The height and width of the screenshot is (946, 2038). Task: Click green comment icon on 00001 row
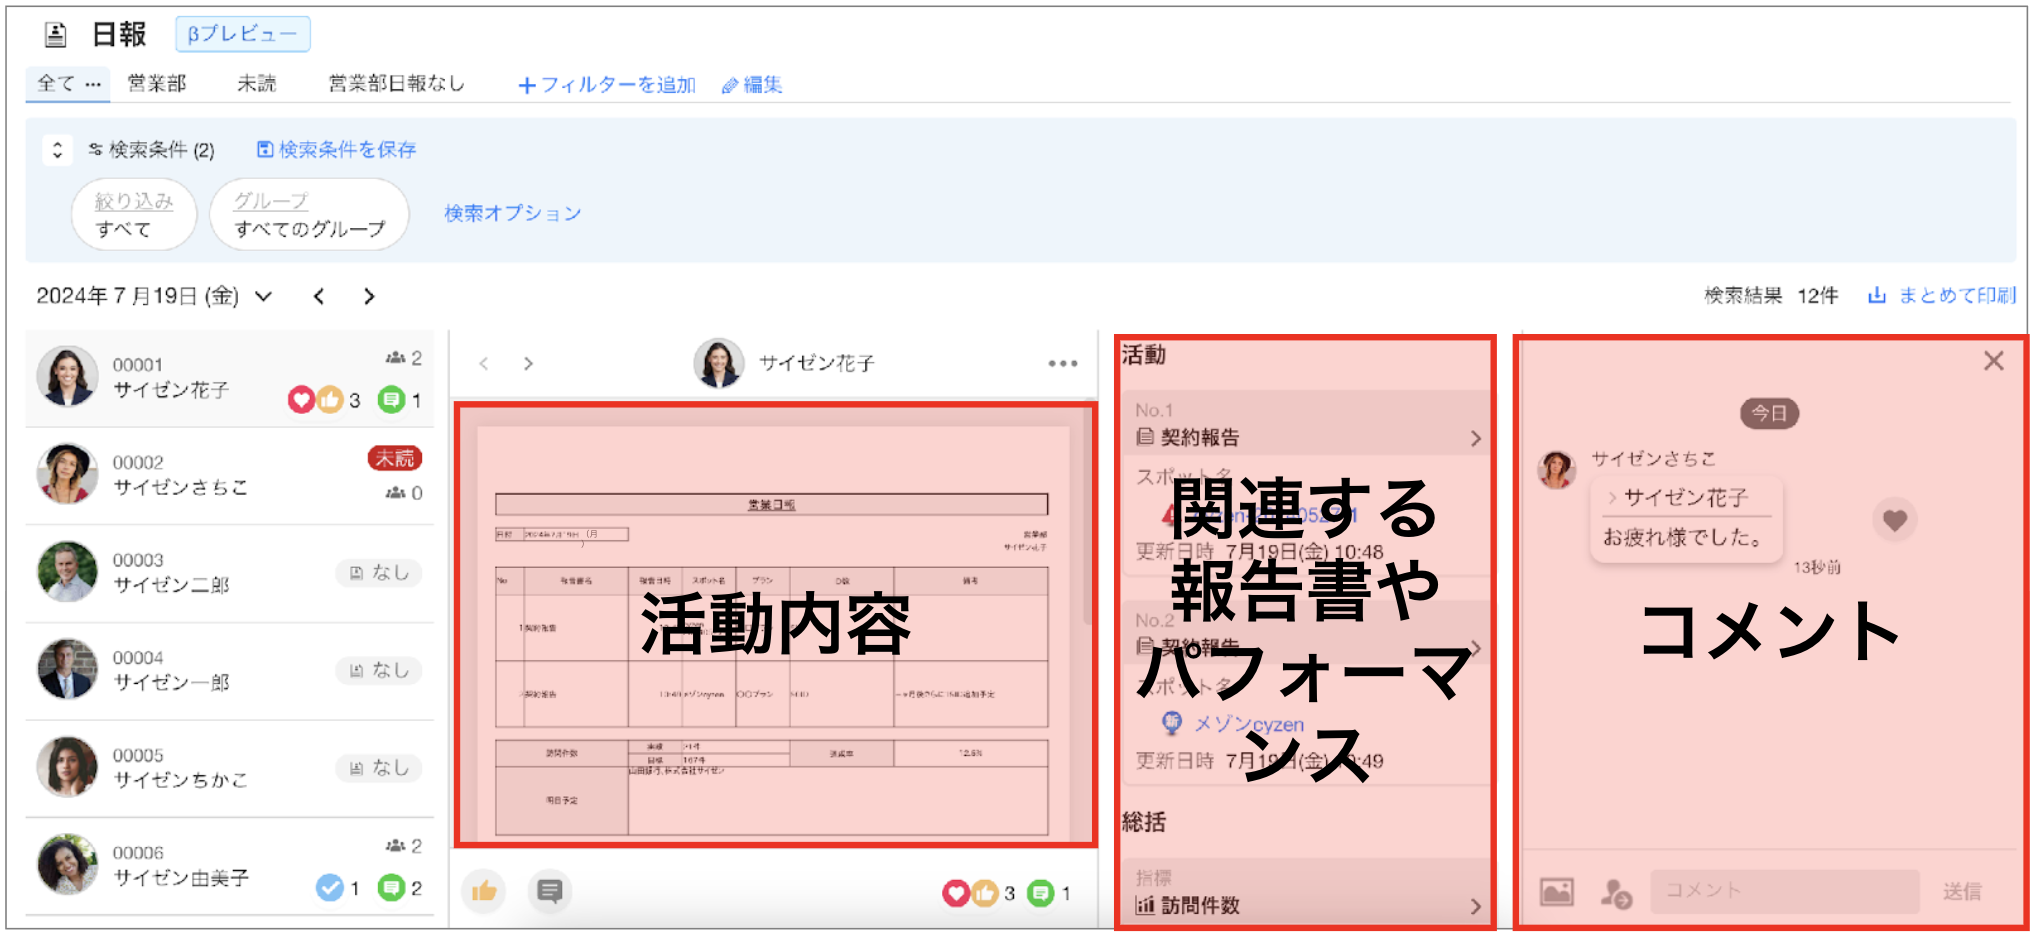pos(391,400)
